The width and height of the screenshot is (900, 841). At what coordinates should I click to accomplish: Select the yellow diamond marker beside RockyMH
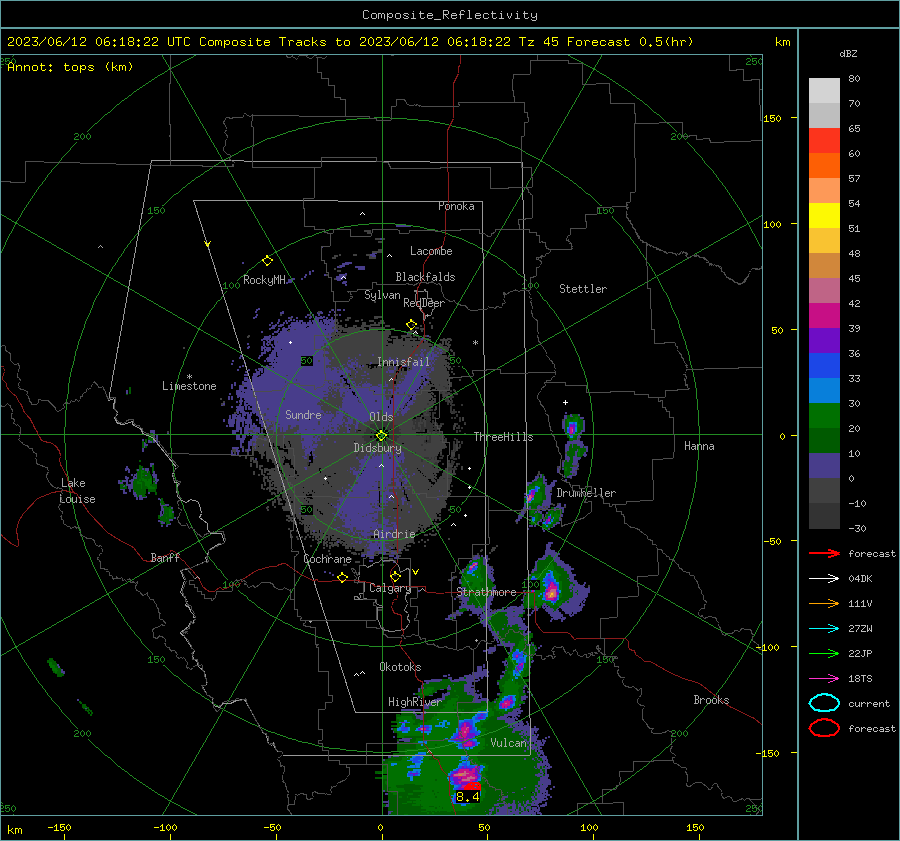click(267, 261)
